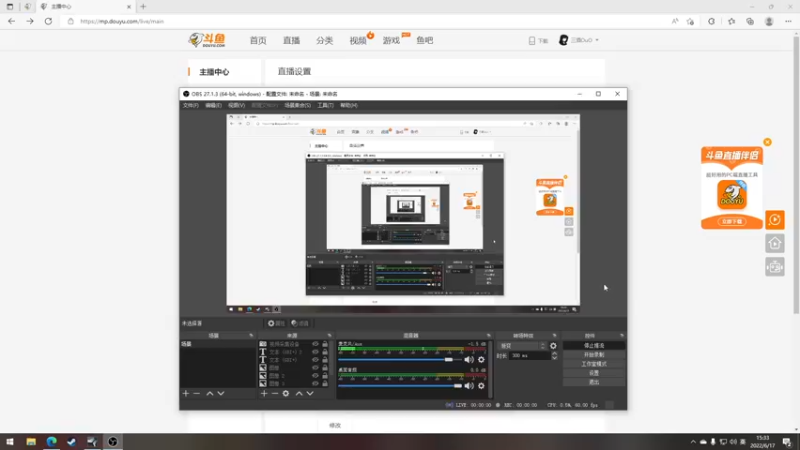800x450 pixels.
Task: Pop out the Sources dock panel
Action: coord(329,336)
